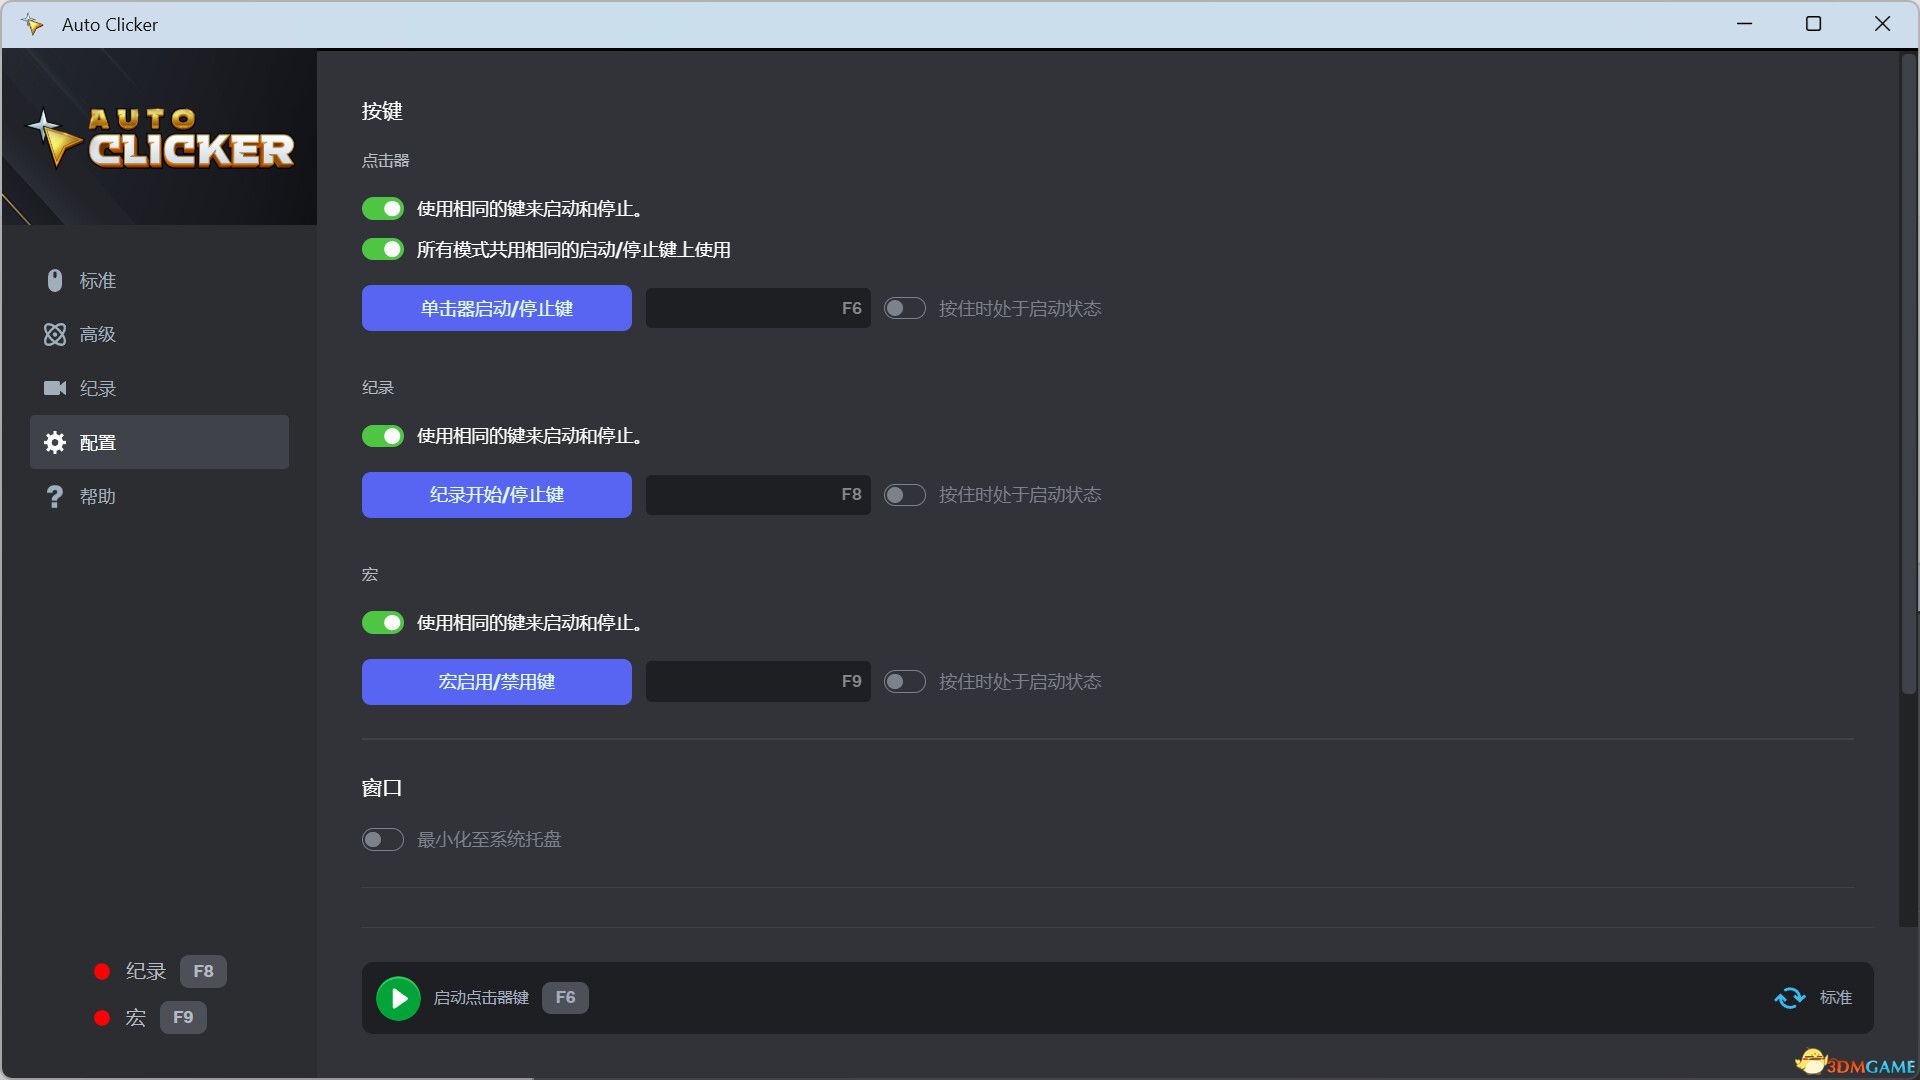This screenshot has height=1080, width=1920.
Task: Click 单击器启动/停止键 button
Action: [x=496, y=308]
